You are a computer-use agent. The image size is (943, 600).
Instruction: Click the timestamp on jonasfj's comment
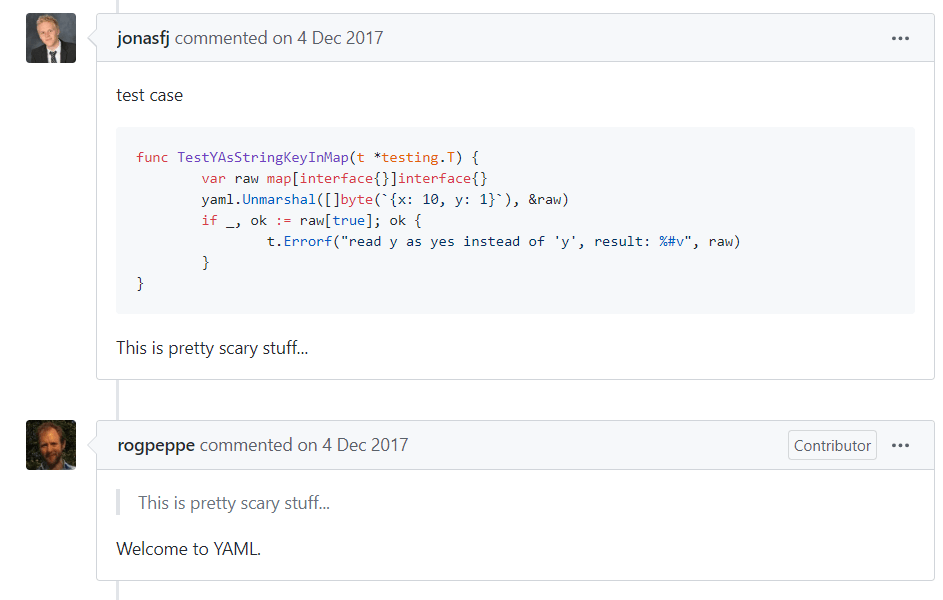coord(340,39)
